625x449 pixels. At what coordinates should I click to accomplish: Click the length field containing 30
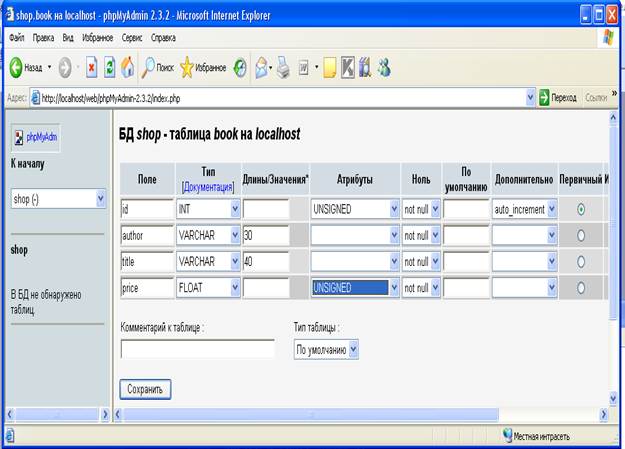coord(266,236)
